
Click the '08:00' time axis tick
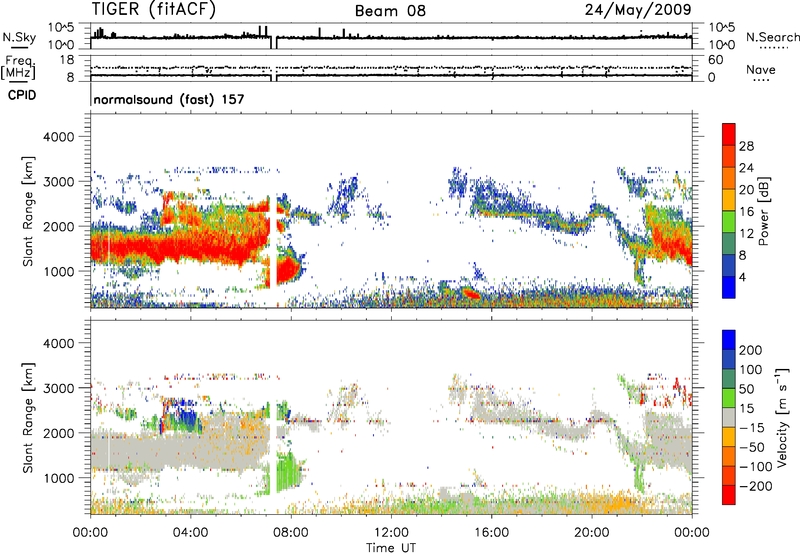(291, 533)
